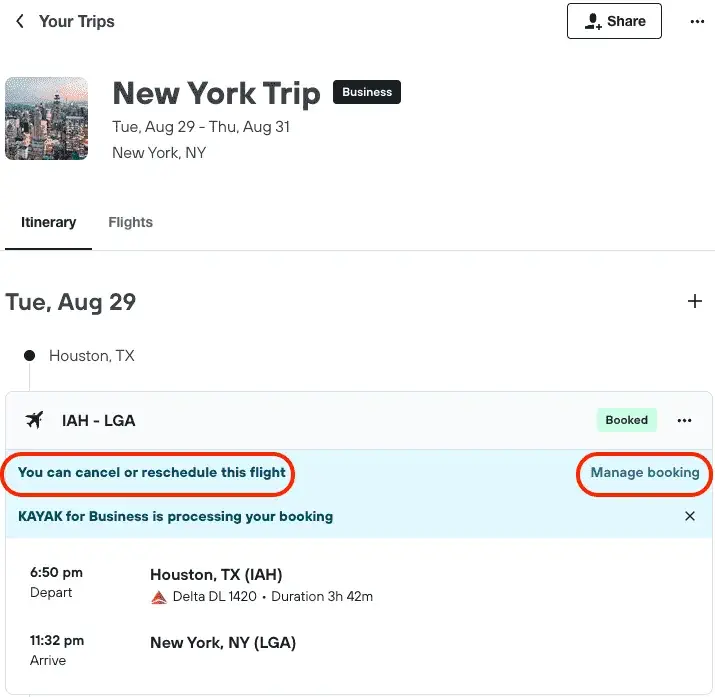Click 'KAYAK for Business is processing your booking'

176,516
